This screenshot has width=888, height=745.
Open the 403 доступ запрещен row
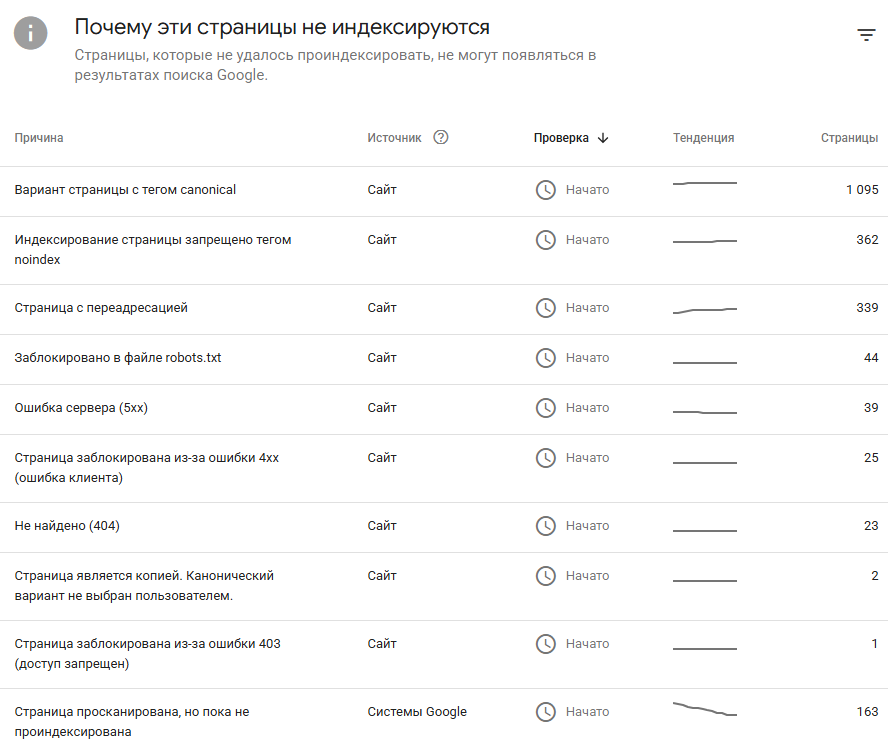point(444,654)
